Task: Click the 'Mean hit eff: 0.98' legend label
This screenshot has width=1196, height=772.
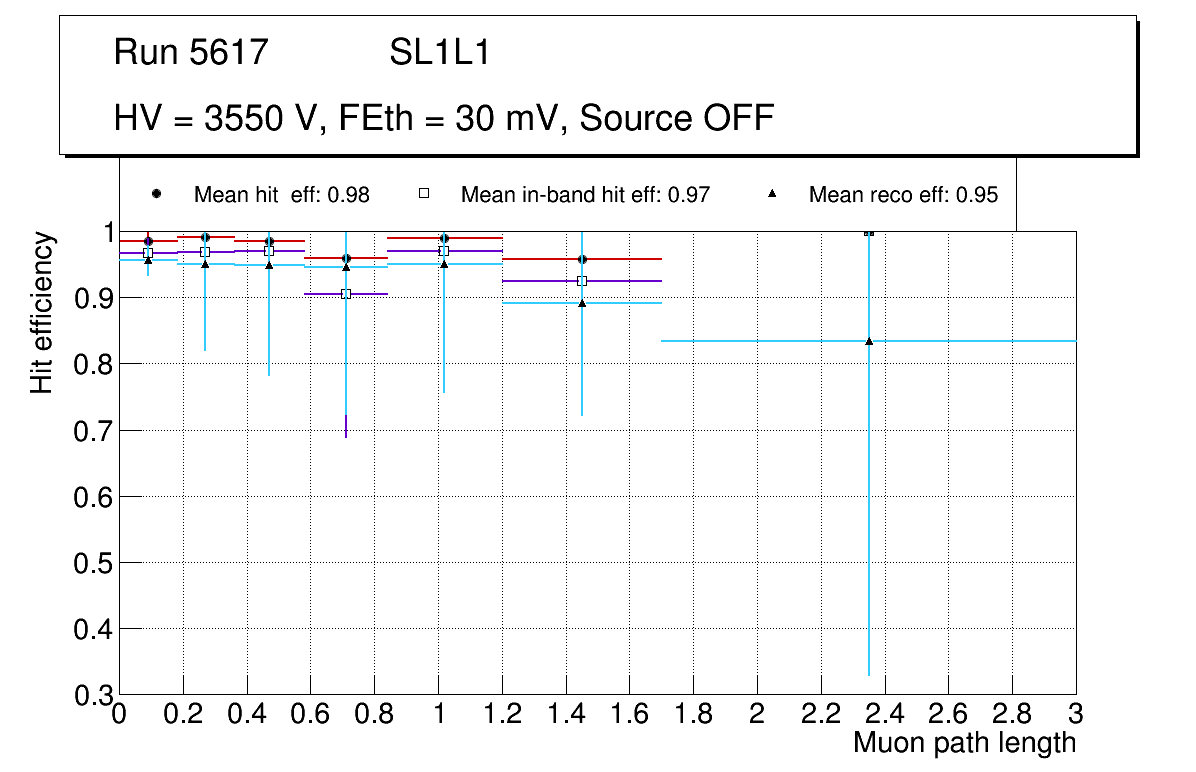Action: pyautogui.click(x=281, y=195)
